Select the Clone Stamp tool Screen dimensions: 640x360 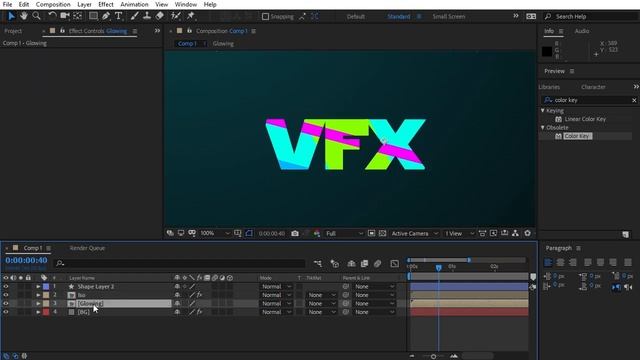point(147,16)
